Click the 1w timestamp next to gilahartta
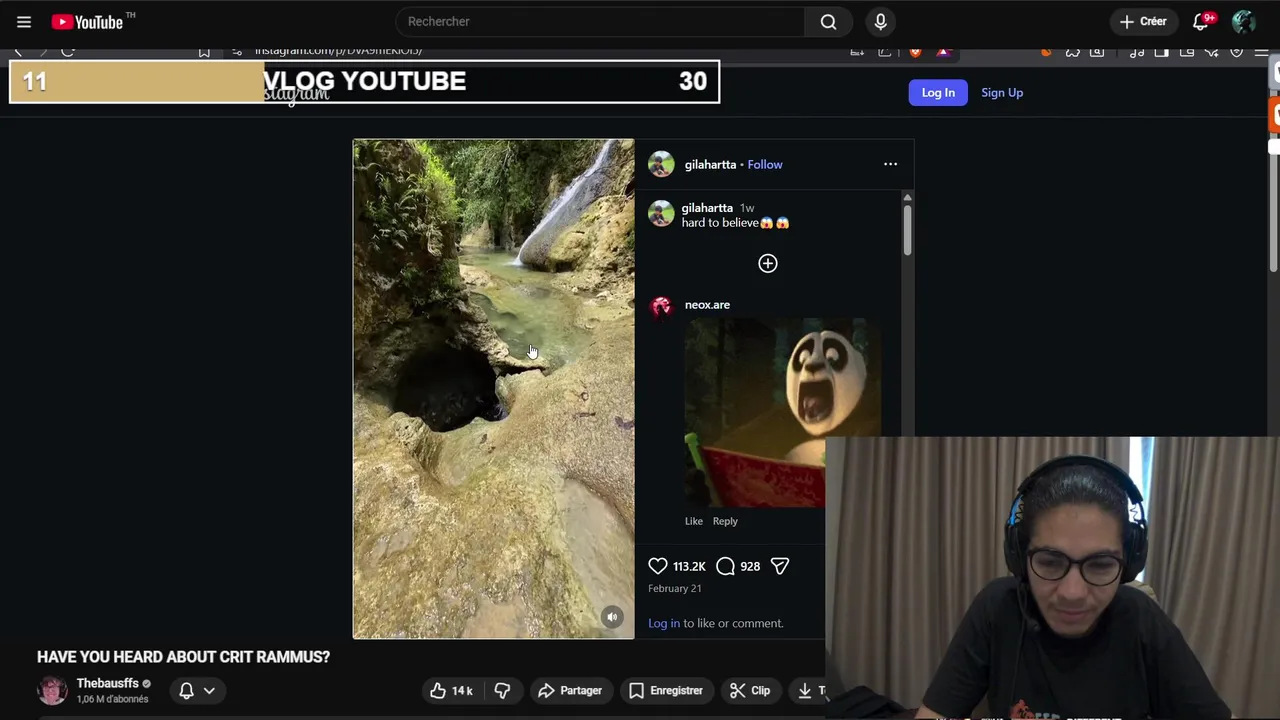 pos(746,208)
